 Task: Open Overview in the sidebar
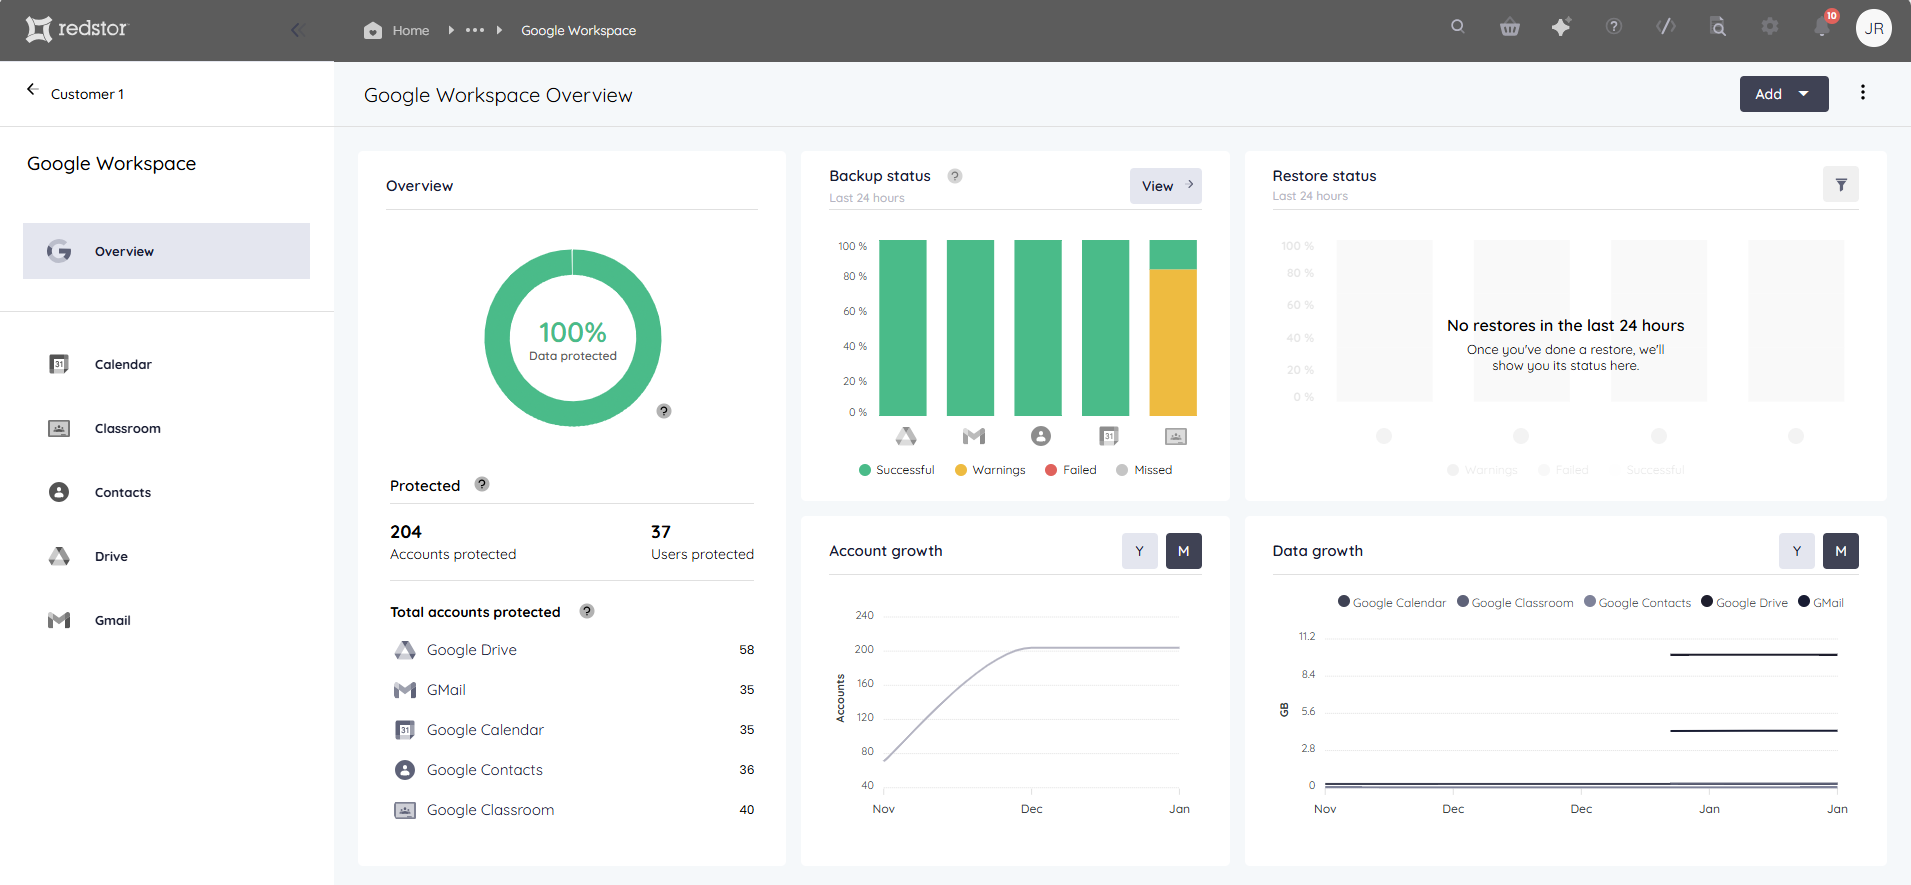166,251
